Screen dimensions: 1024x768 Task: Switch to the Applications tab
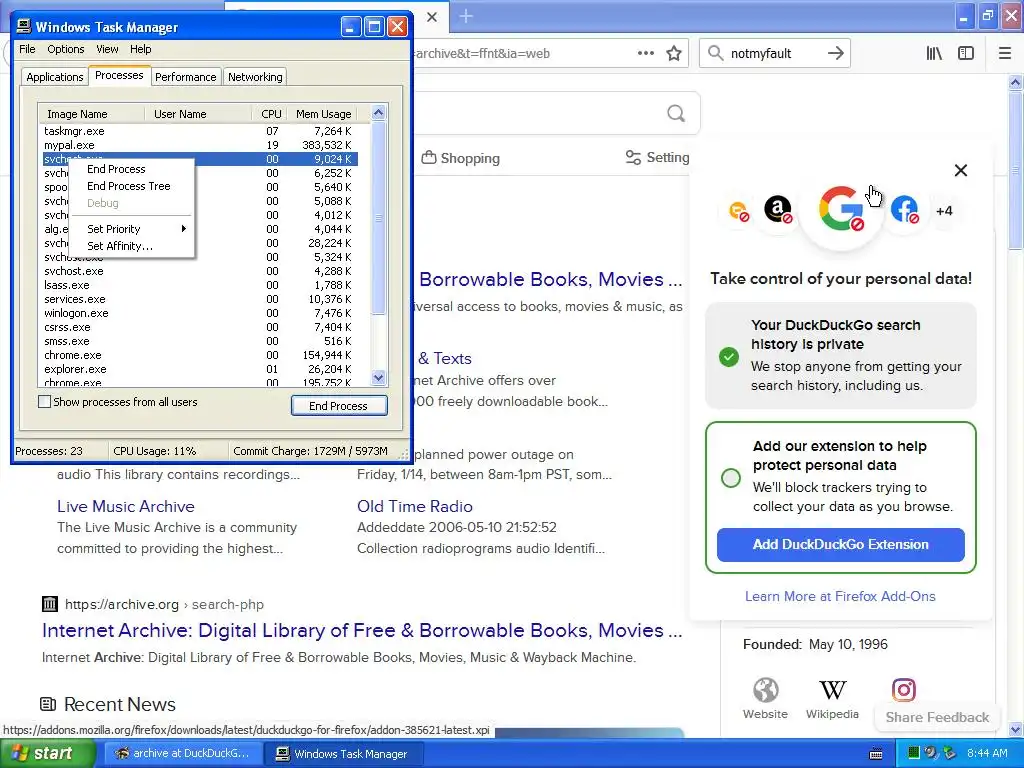54,77
